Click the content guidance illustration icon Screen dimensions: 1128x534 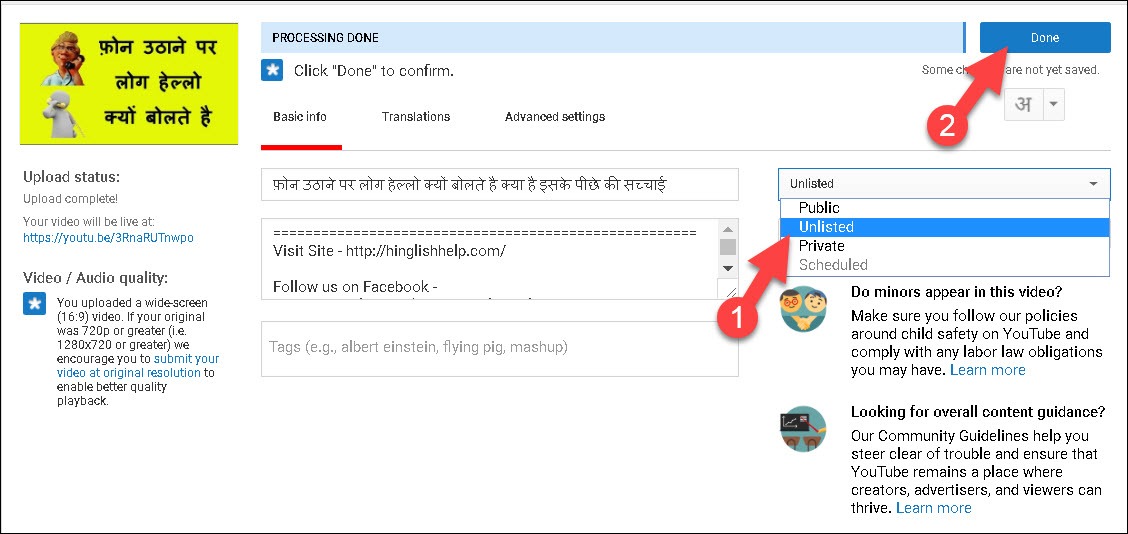(x=803, y=429)
